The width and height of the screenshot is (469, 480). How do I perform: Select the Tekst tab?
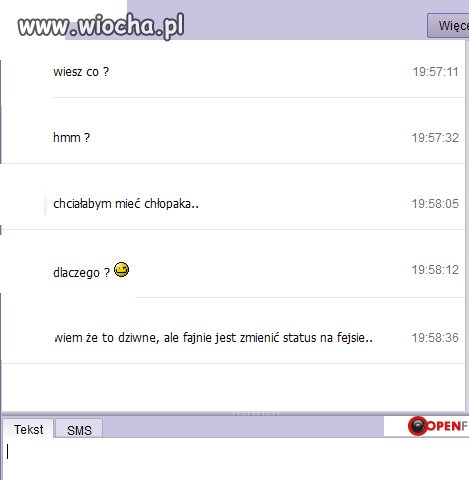point(28,429)
